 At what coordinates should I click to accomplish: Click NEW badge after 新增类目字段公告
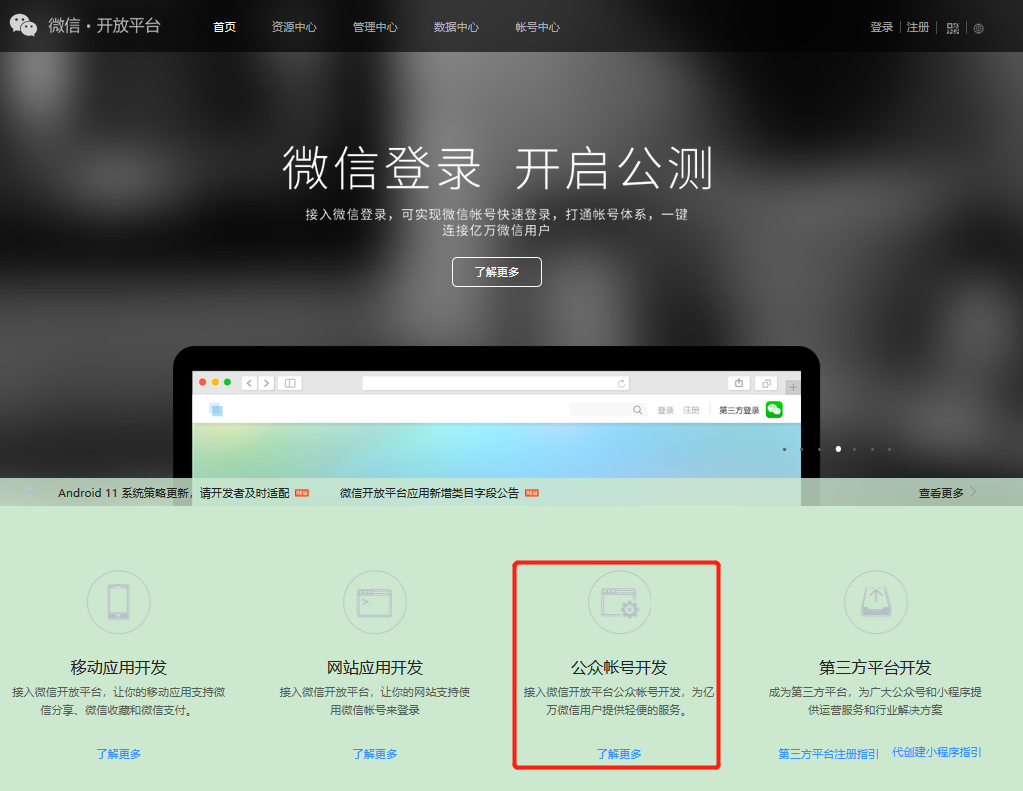pyautogui.click(x=532, y=493)
